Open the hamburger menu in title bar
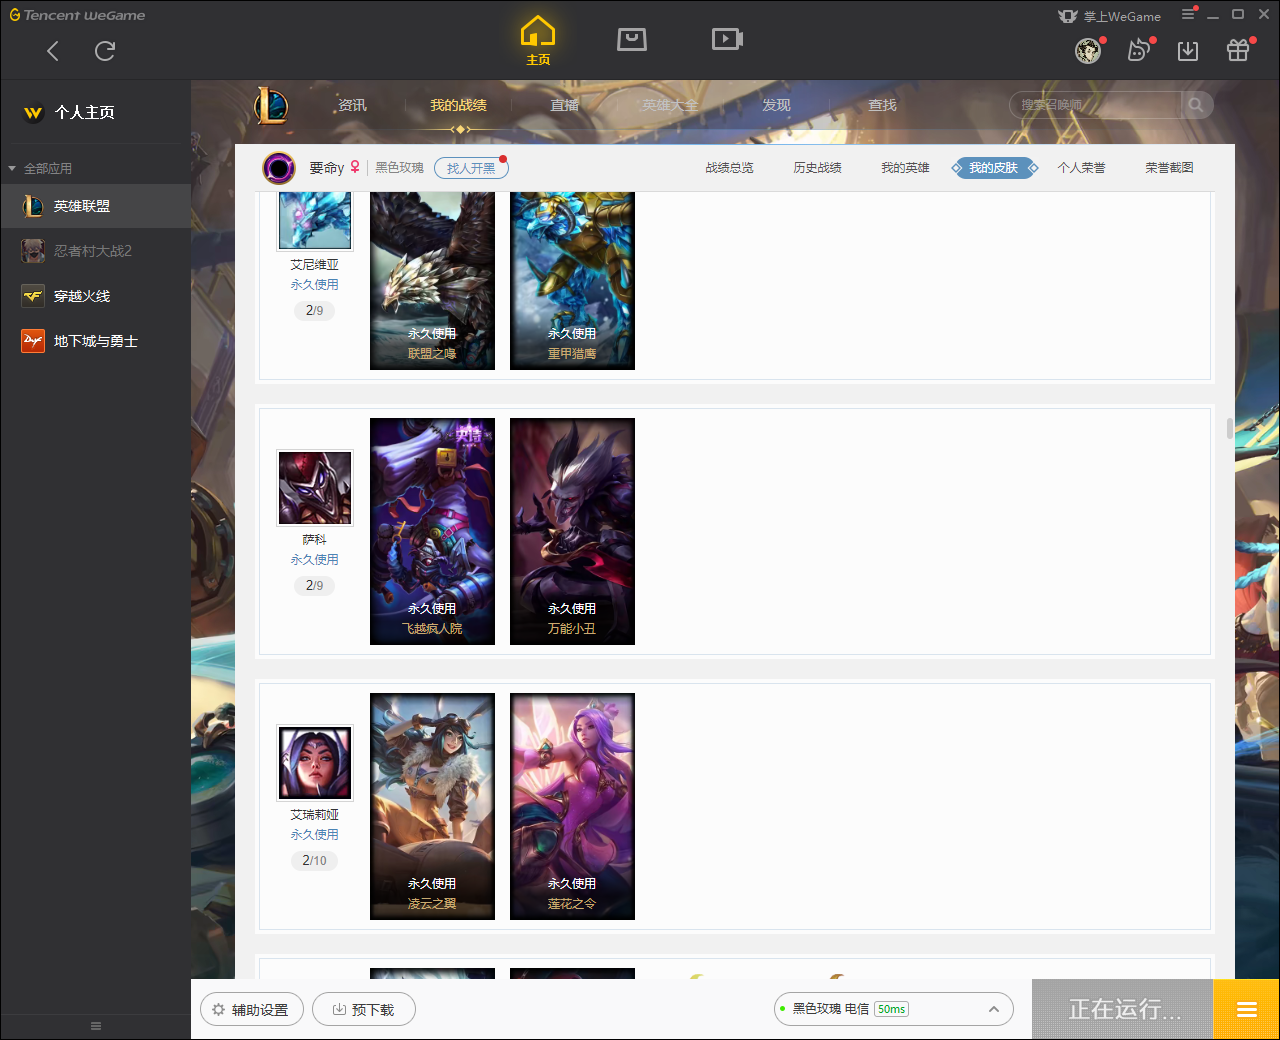Screen dimensions: 1280x1040 tap(1188, 14)
